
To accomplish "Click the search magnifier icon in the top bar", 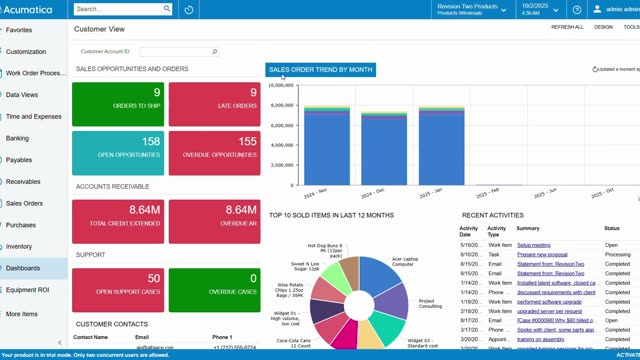I will point(167,9).
